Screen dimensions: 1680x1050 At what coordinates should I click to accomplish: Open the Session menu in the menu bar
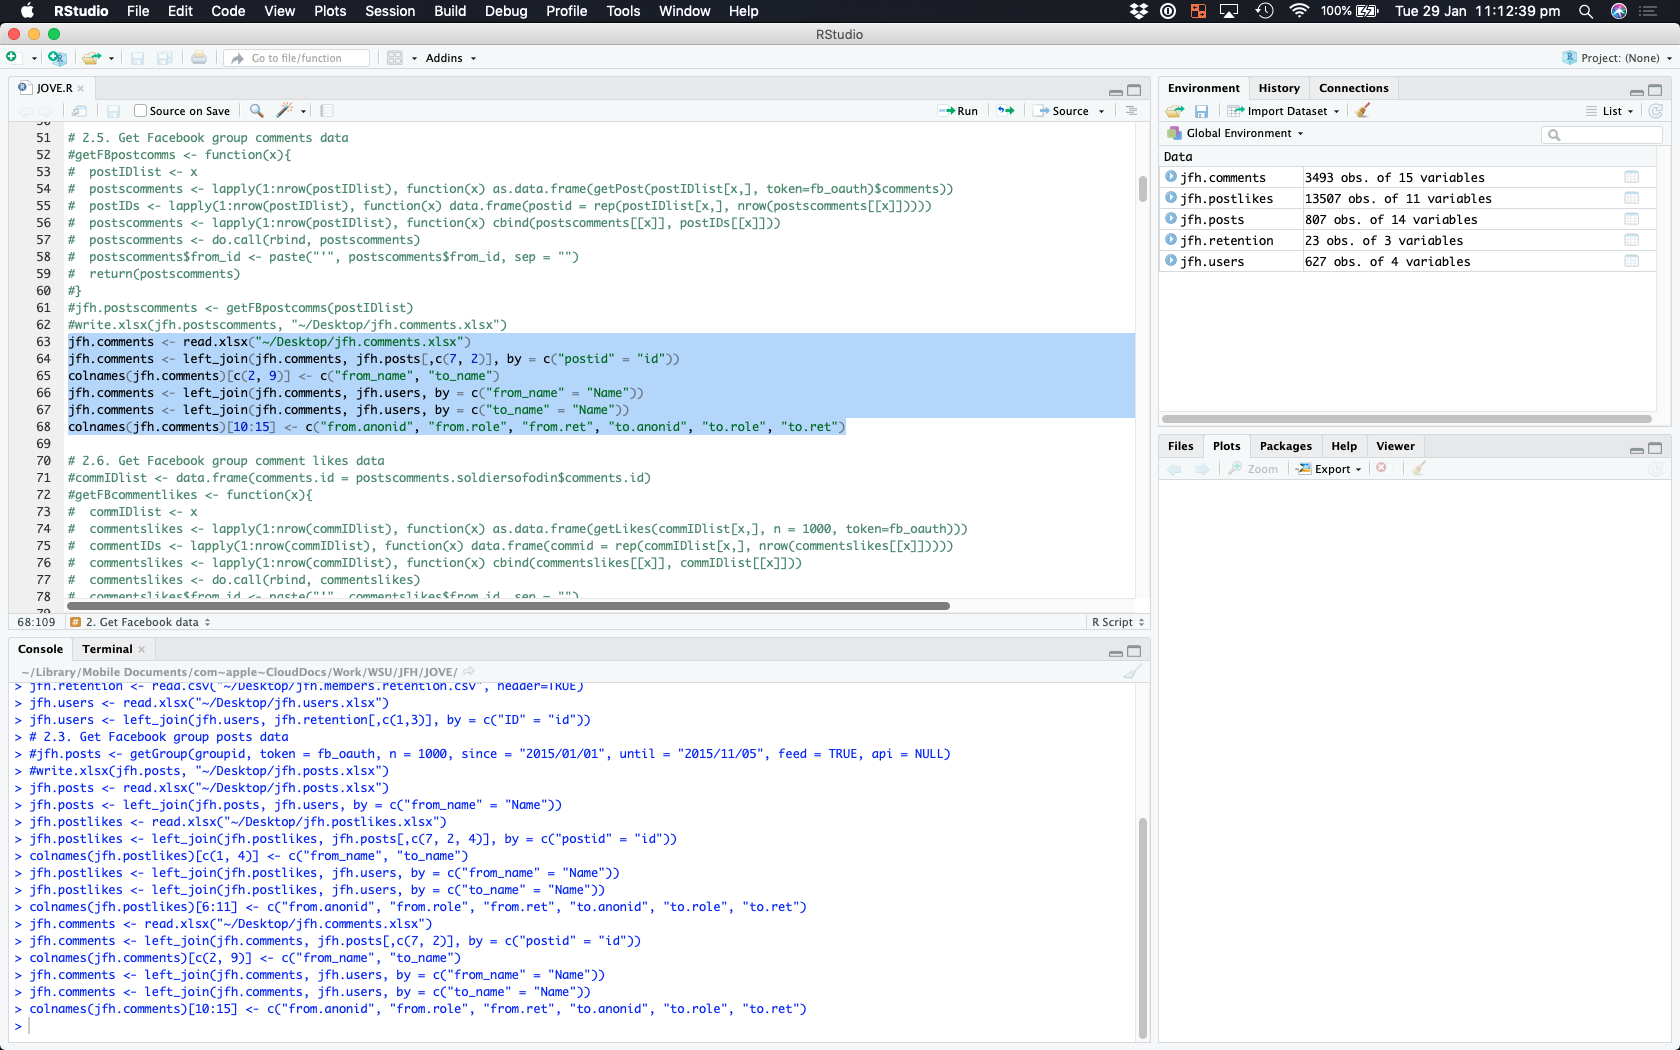[x=390, y=11]
